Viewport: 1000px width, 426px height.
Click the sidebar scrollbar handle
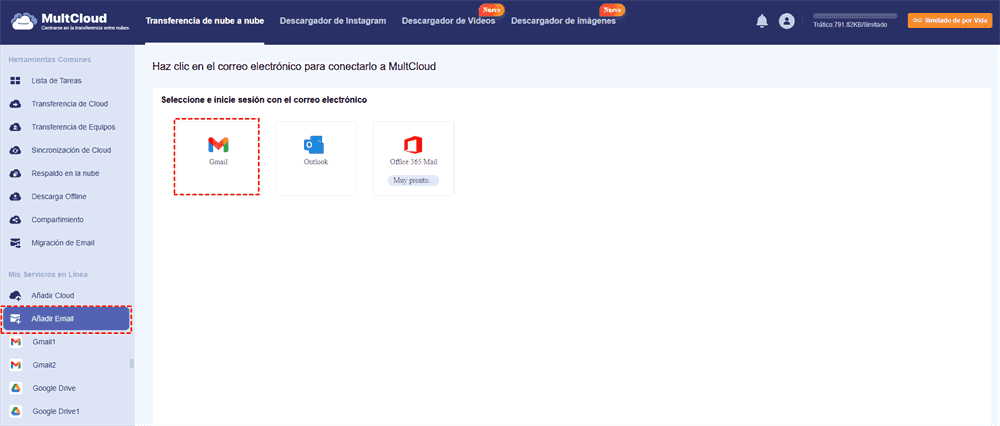click(132, 364)
